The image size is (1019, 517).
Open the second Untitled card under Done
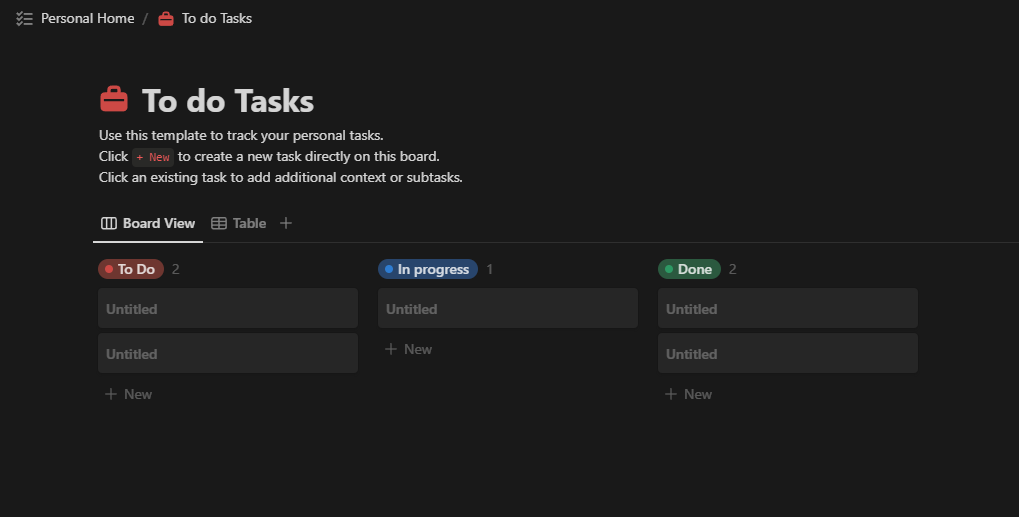(788, 353)
